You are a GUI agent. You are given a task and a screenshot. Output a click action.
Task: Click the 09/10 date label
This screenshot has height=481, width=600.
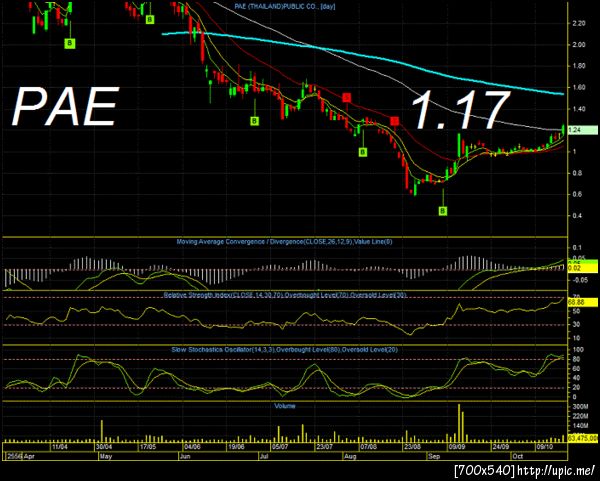(x=545, y=447)
